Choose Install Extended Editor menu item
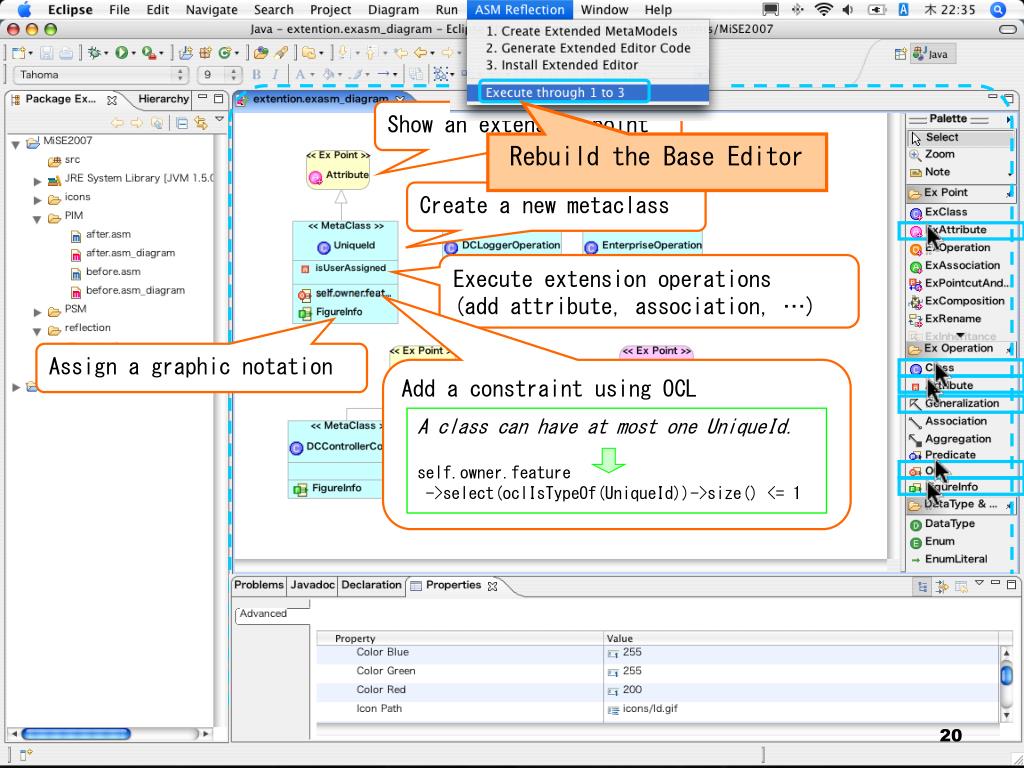The width and height of the screenshot is (1024, 768). pyautogui.click(x=588, y=65)
